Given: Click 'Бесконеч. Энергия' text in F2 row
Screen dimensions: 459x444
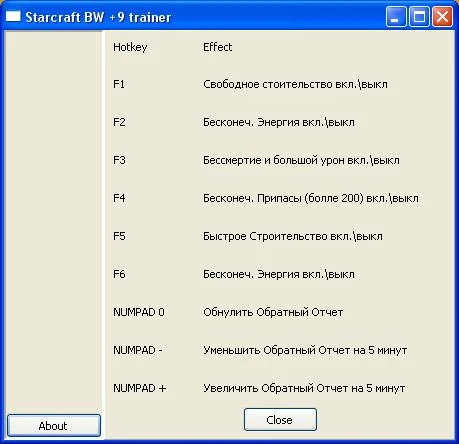Looking at the screenshot, I should [251, 122].
